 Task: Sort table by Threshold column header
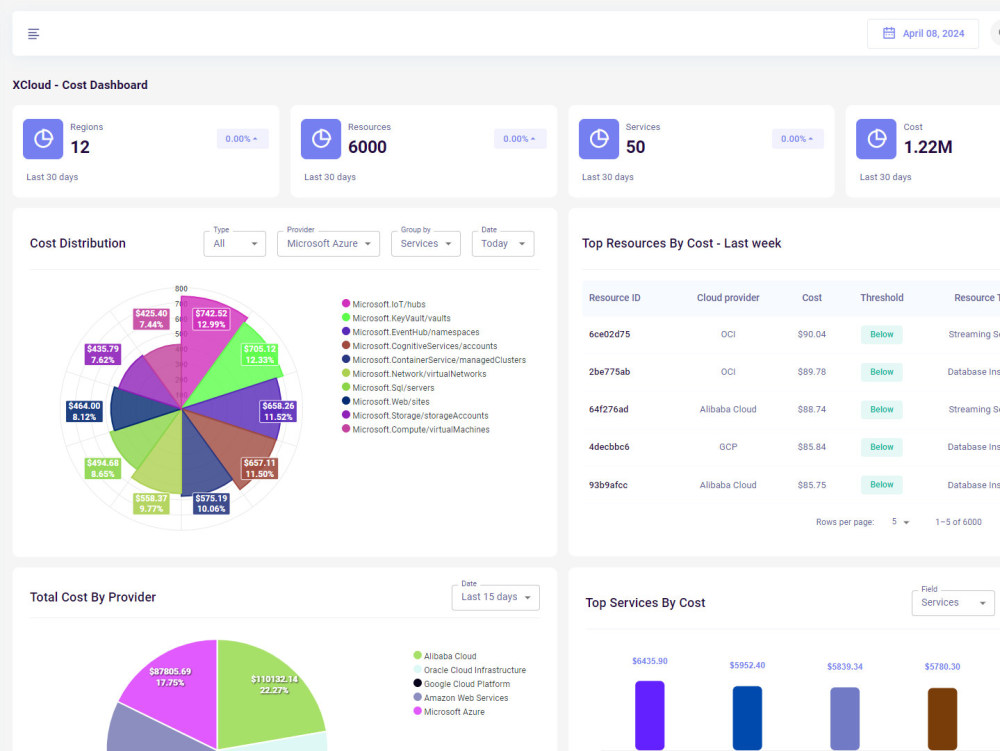coord(882,298)
